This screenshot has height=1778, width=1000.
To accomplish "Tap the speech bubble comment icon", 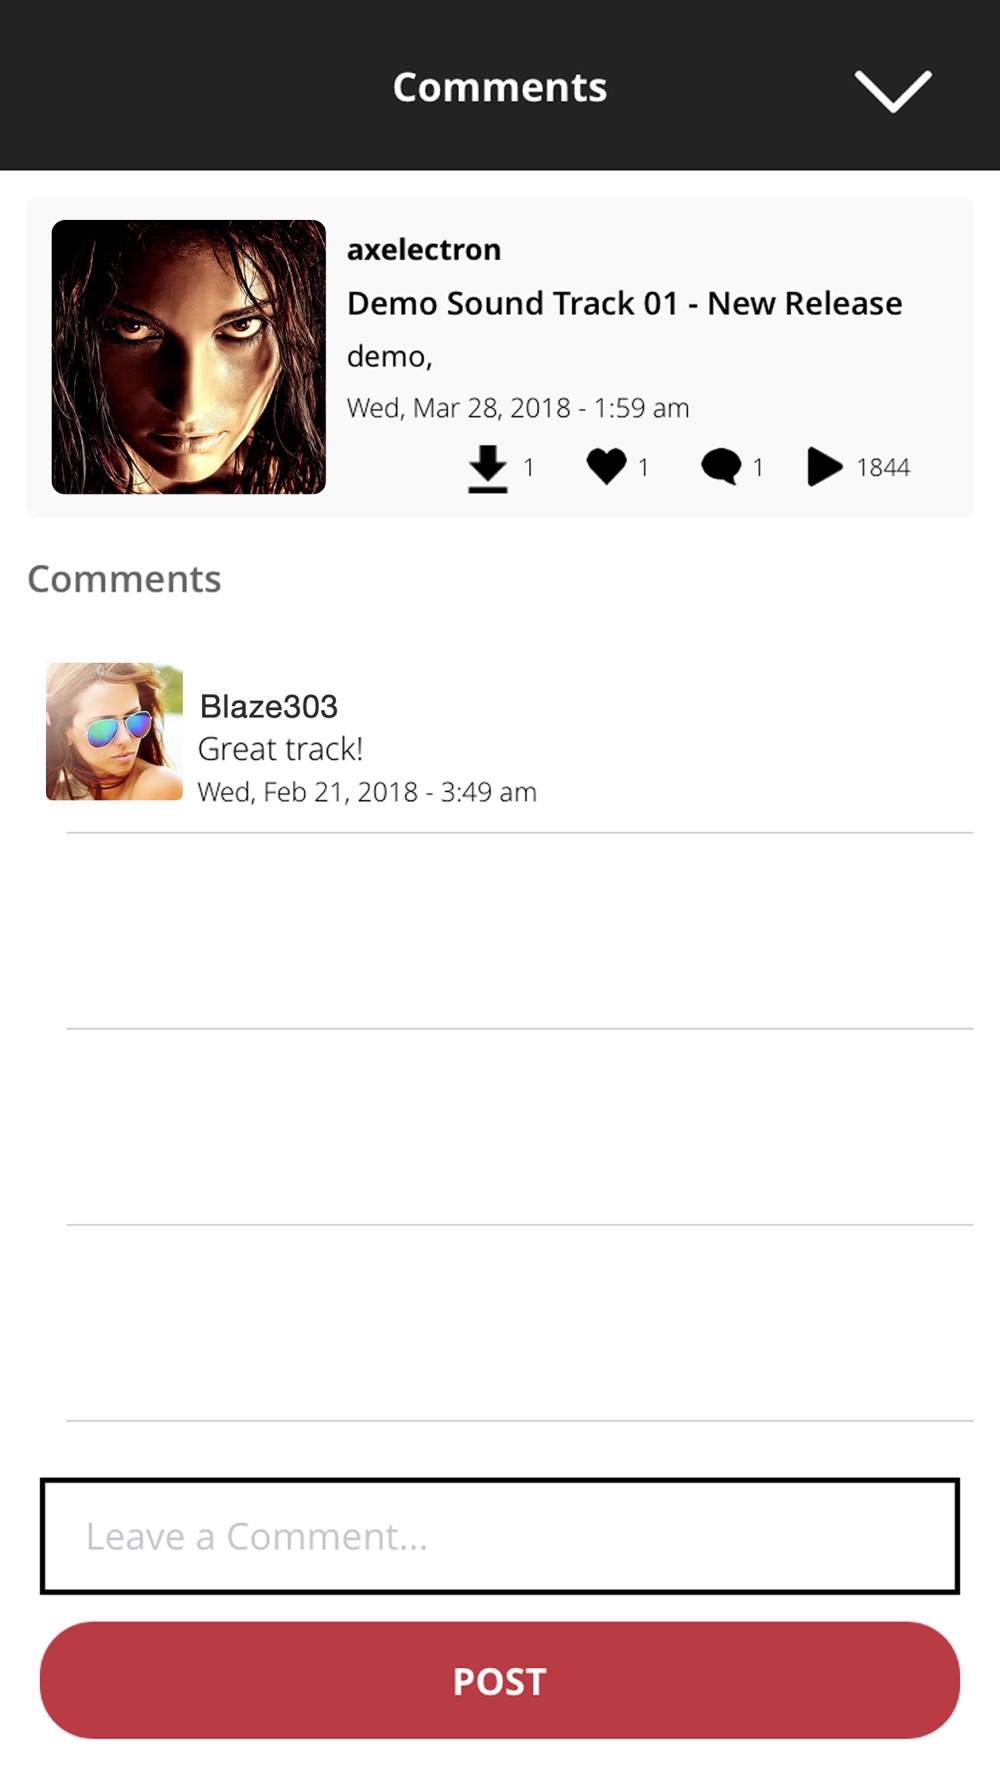I will tap(721, 467).
